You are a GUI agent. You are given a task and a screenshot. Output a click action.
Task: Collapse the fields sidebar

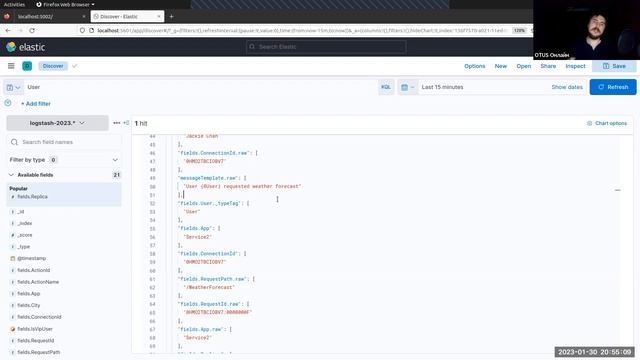[x=126, y=123]
